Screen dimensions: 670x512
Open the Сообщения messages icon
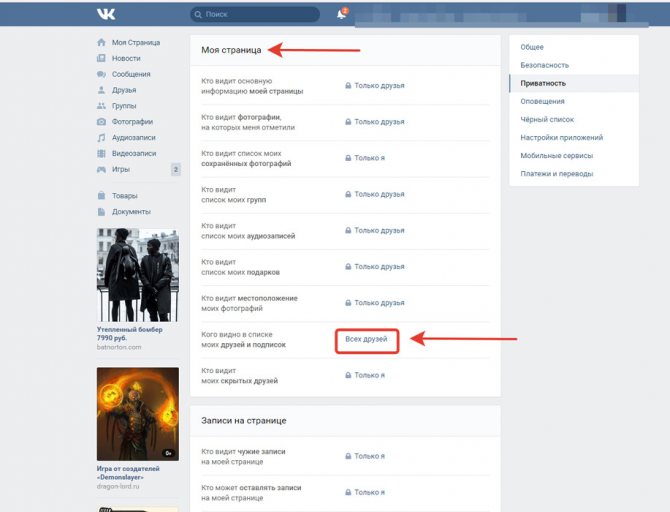(101, 74)
